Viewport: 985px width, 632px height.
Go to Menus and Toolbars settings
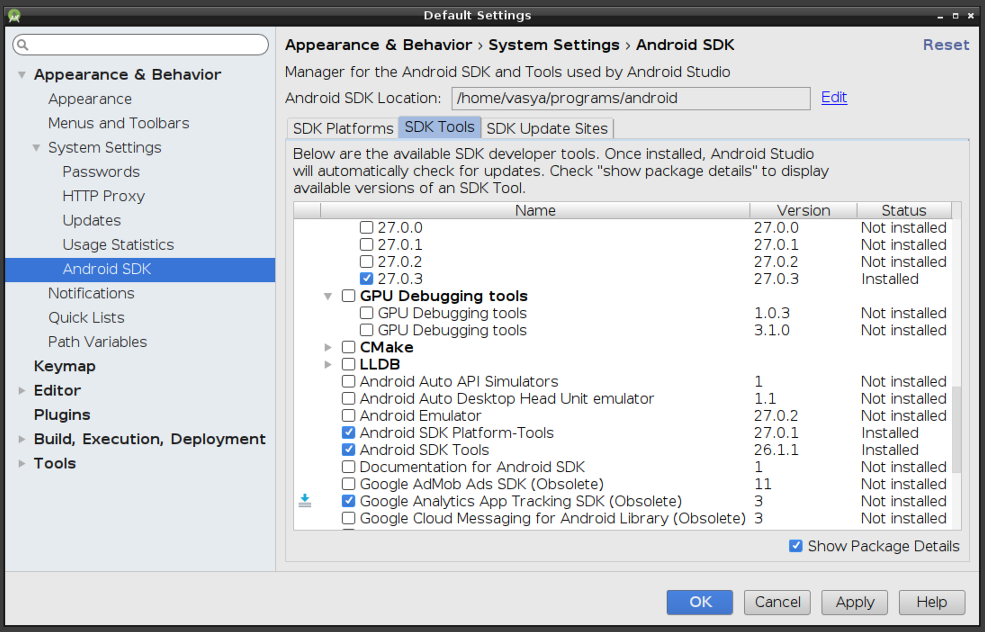pyautogui.click(x=119, y=123)
